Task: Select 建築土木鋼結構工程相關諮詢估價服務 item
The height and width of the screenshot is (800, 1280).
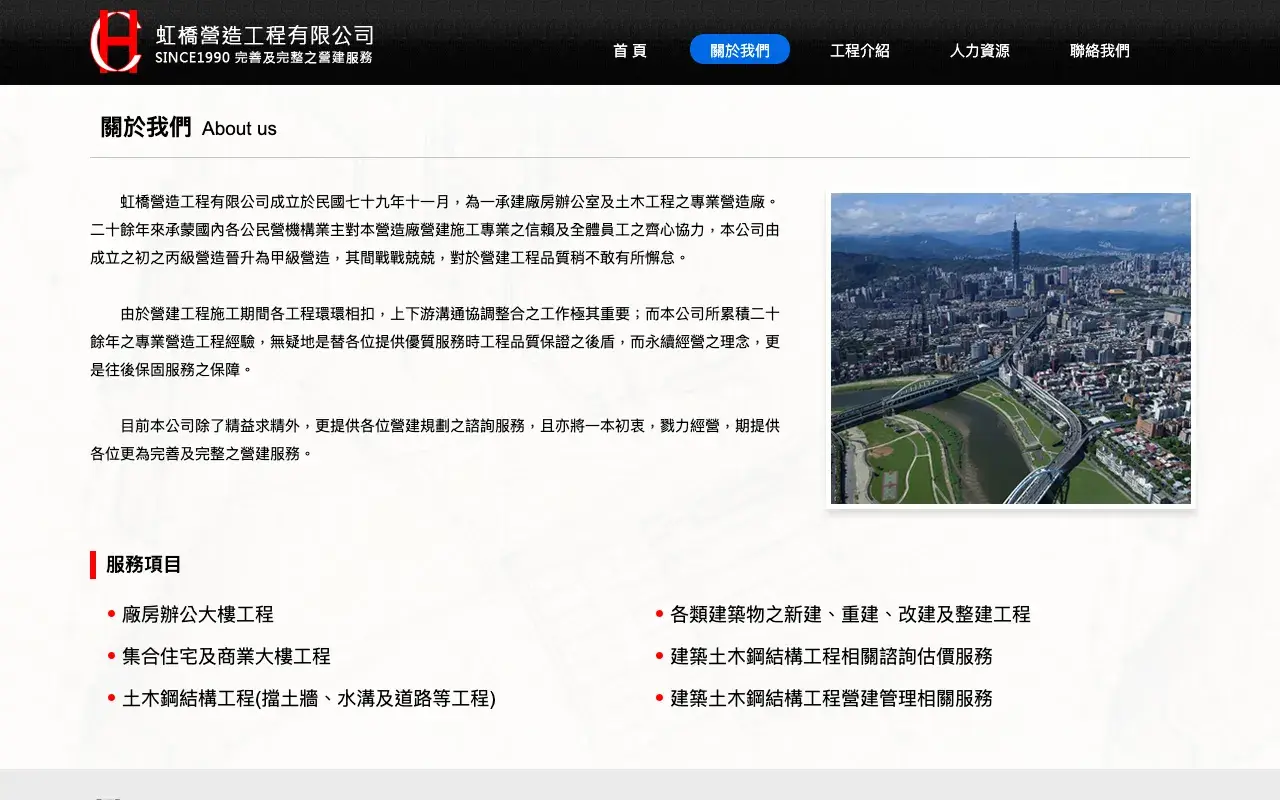Action: [x=831, y=656]
